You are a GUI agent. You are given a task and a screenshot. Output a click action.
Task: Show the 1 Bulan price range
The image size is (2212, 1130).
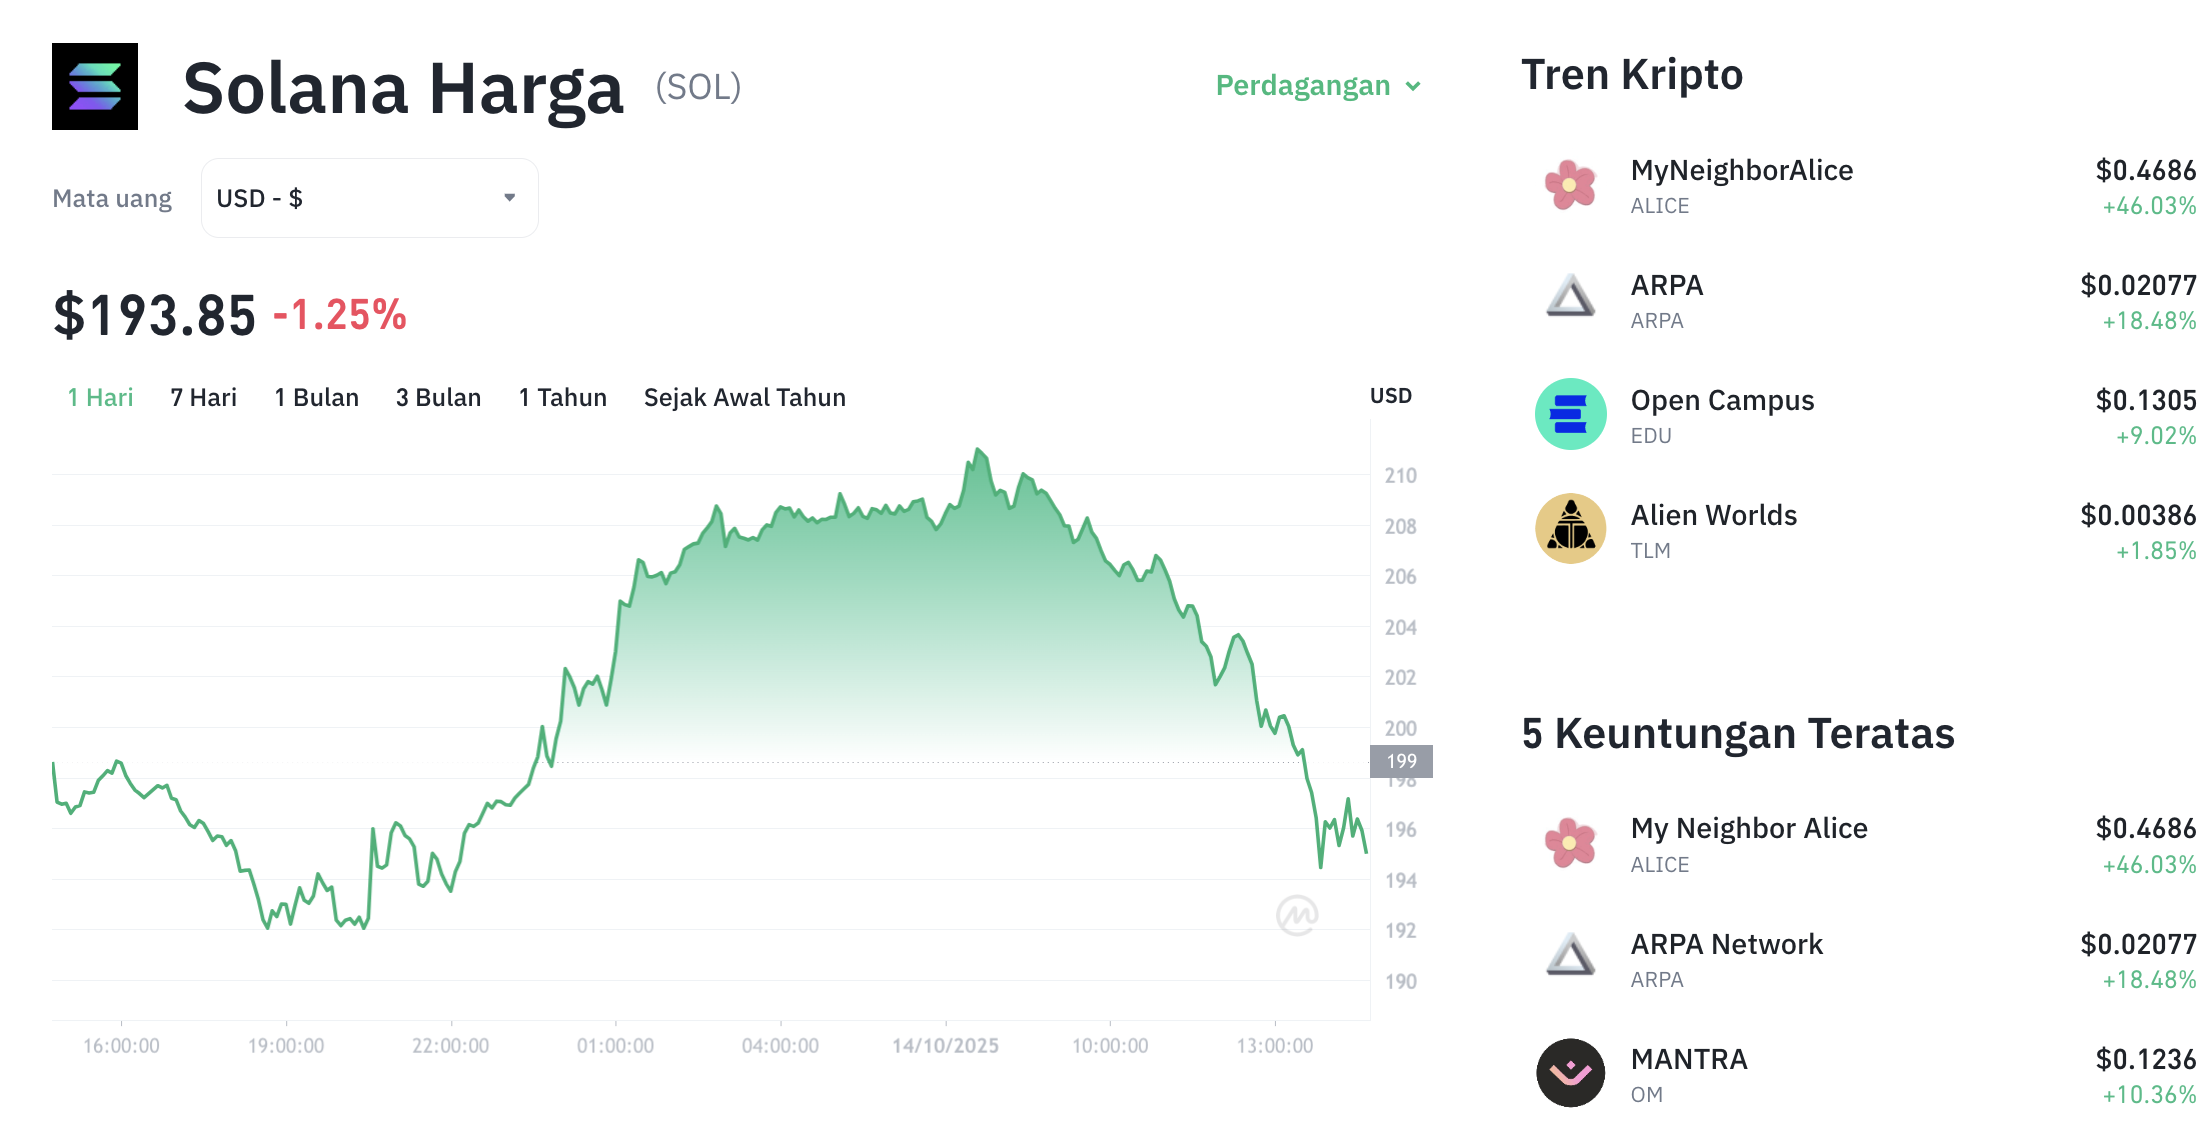click(x=316, y=398)
